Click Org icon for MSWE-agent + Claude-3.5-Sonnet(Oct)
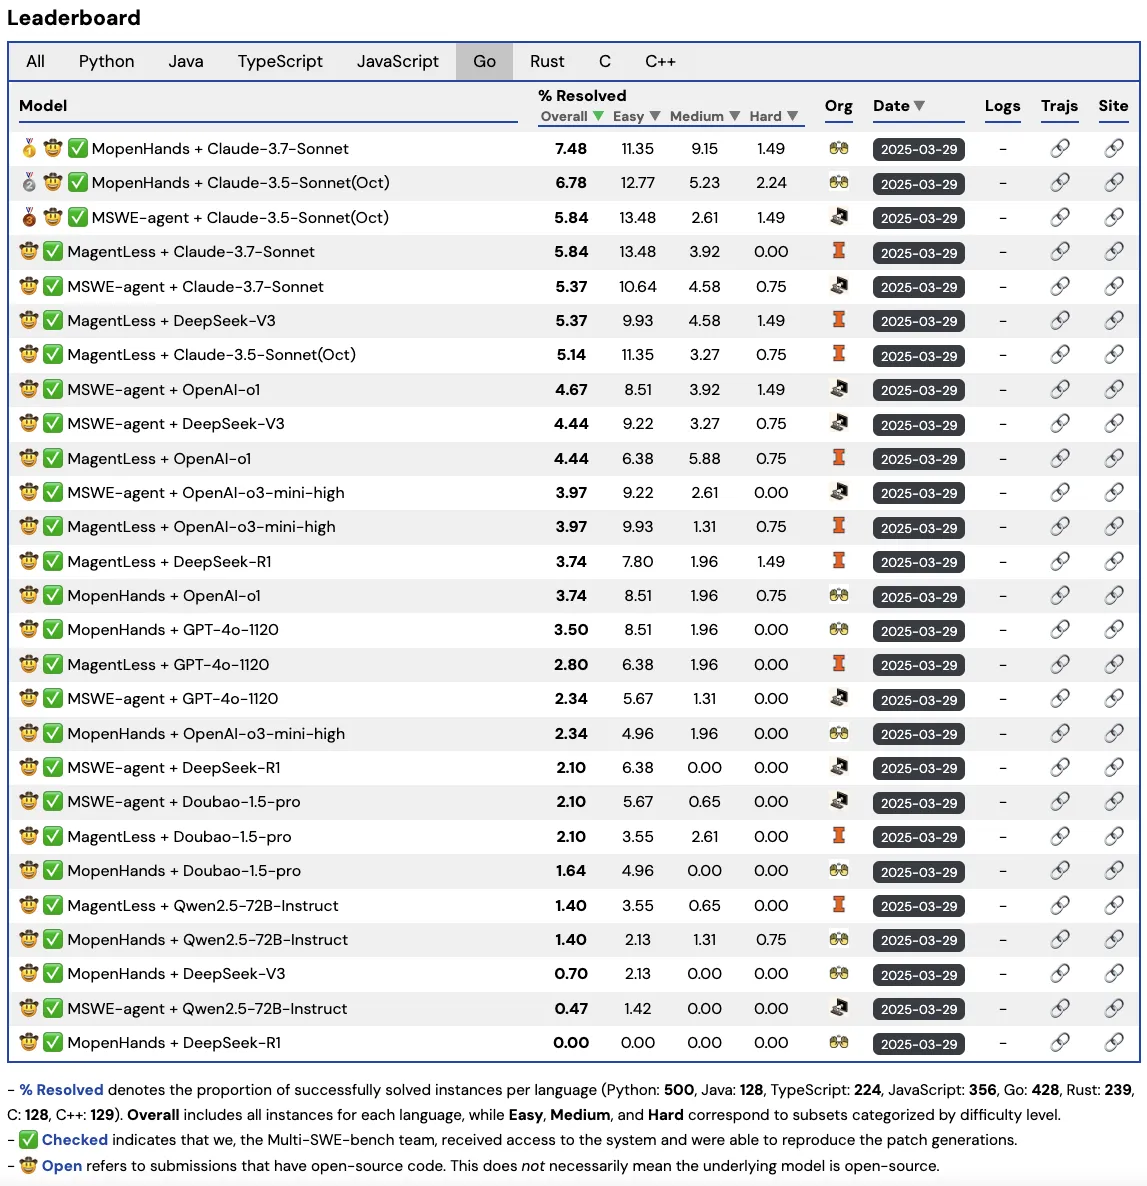The height and width of the screenshot is (1186, 1147). (838, 217)
